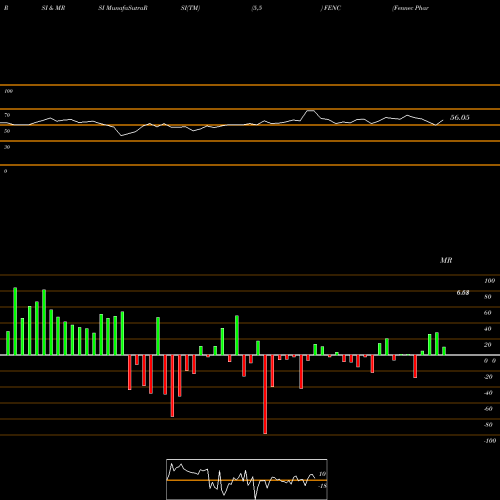This screenshot has height=500, width=500.
Task: Click the MR panel title text
Action: click(x=446, y=260)
